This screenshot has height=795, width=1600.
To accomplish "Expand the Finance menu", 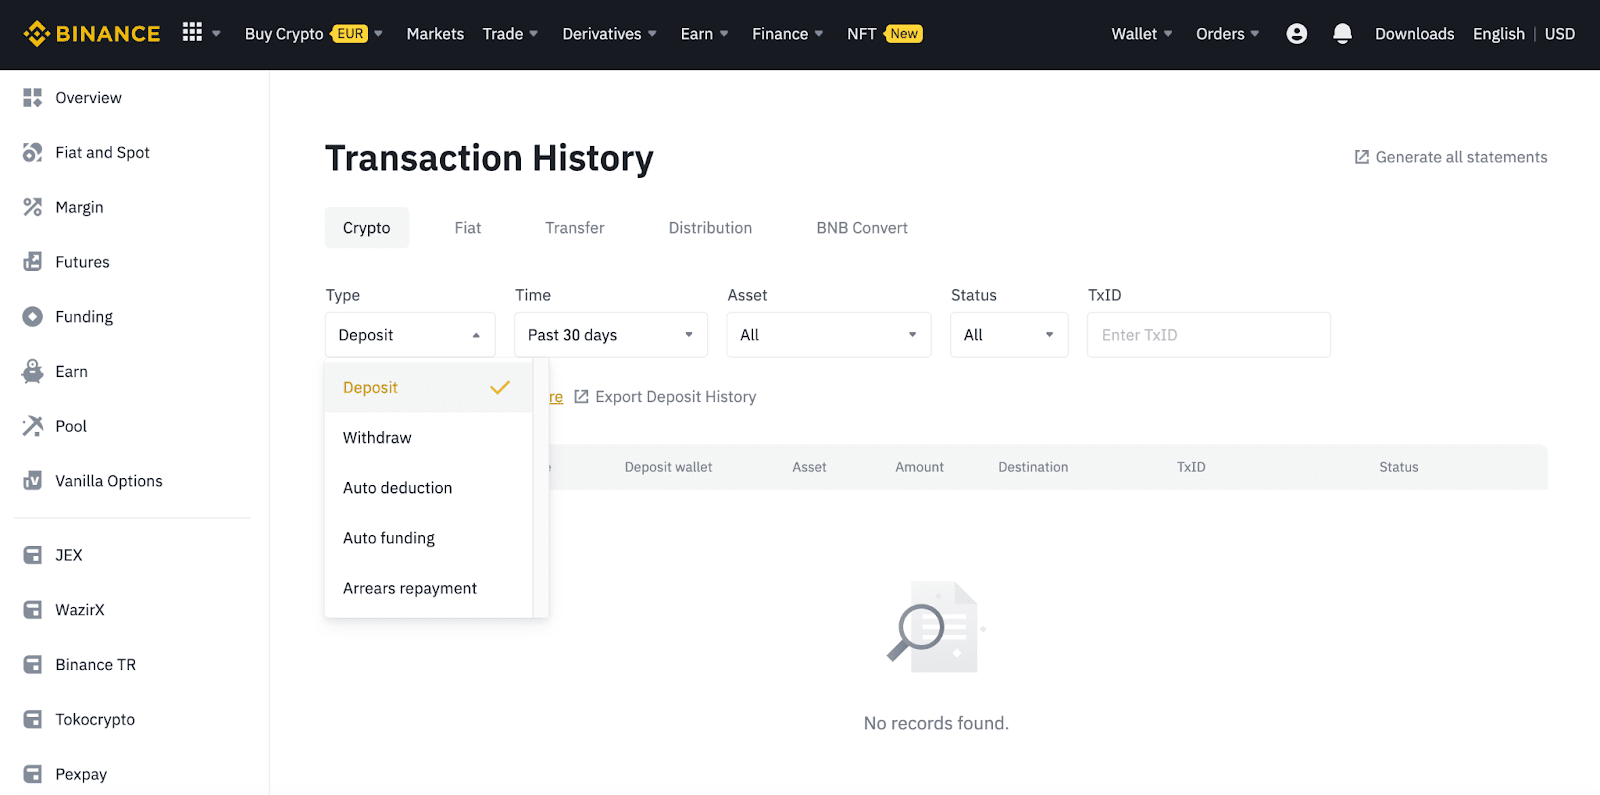I will [x=788, y=34].
